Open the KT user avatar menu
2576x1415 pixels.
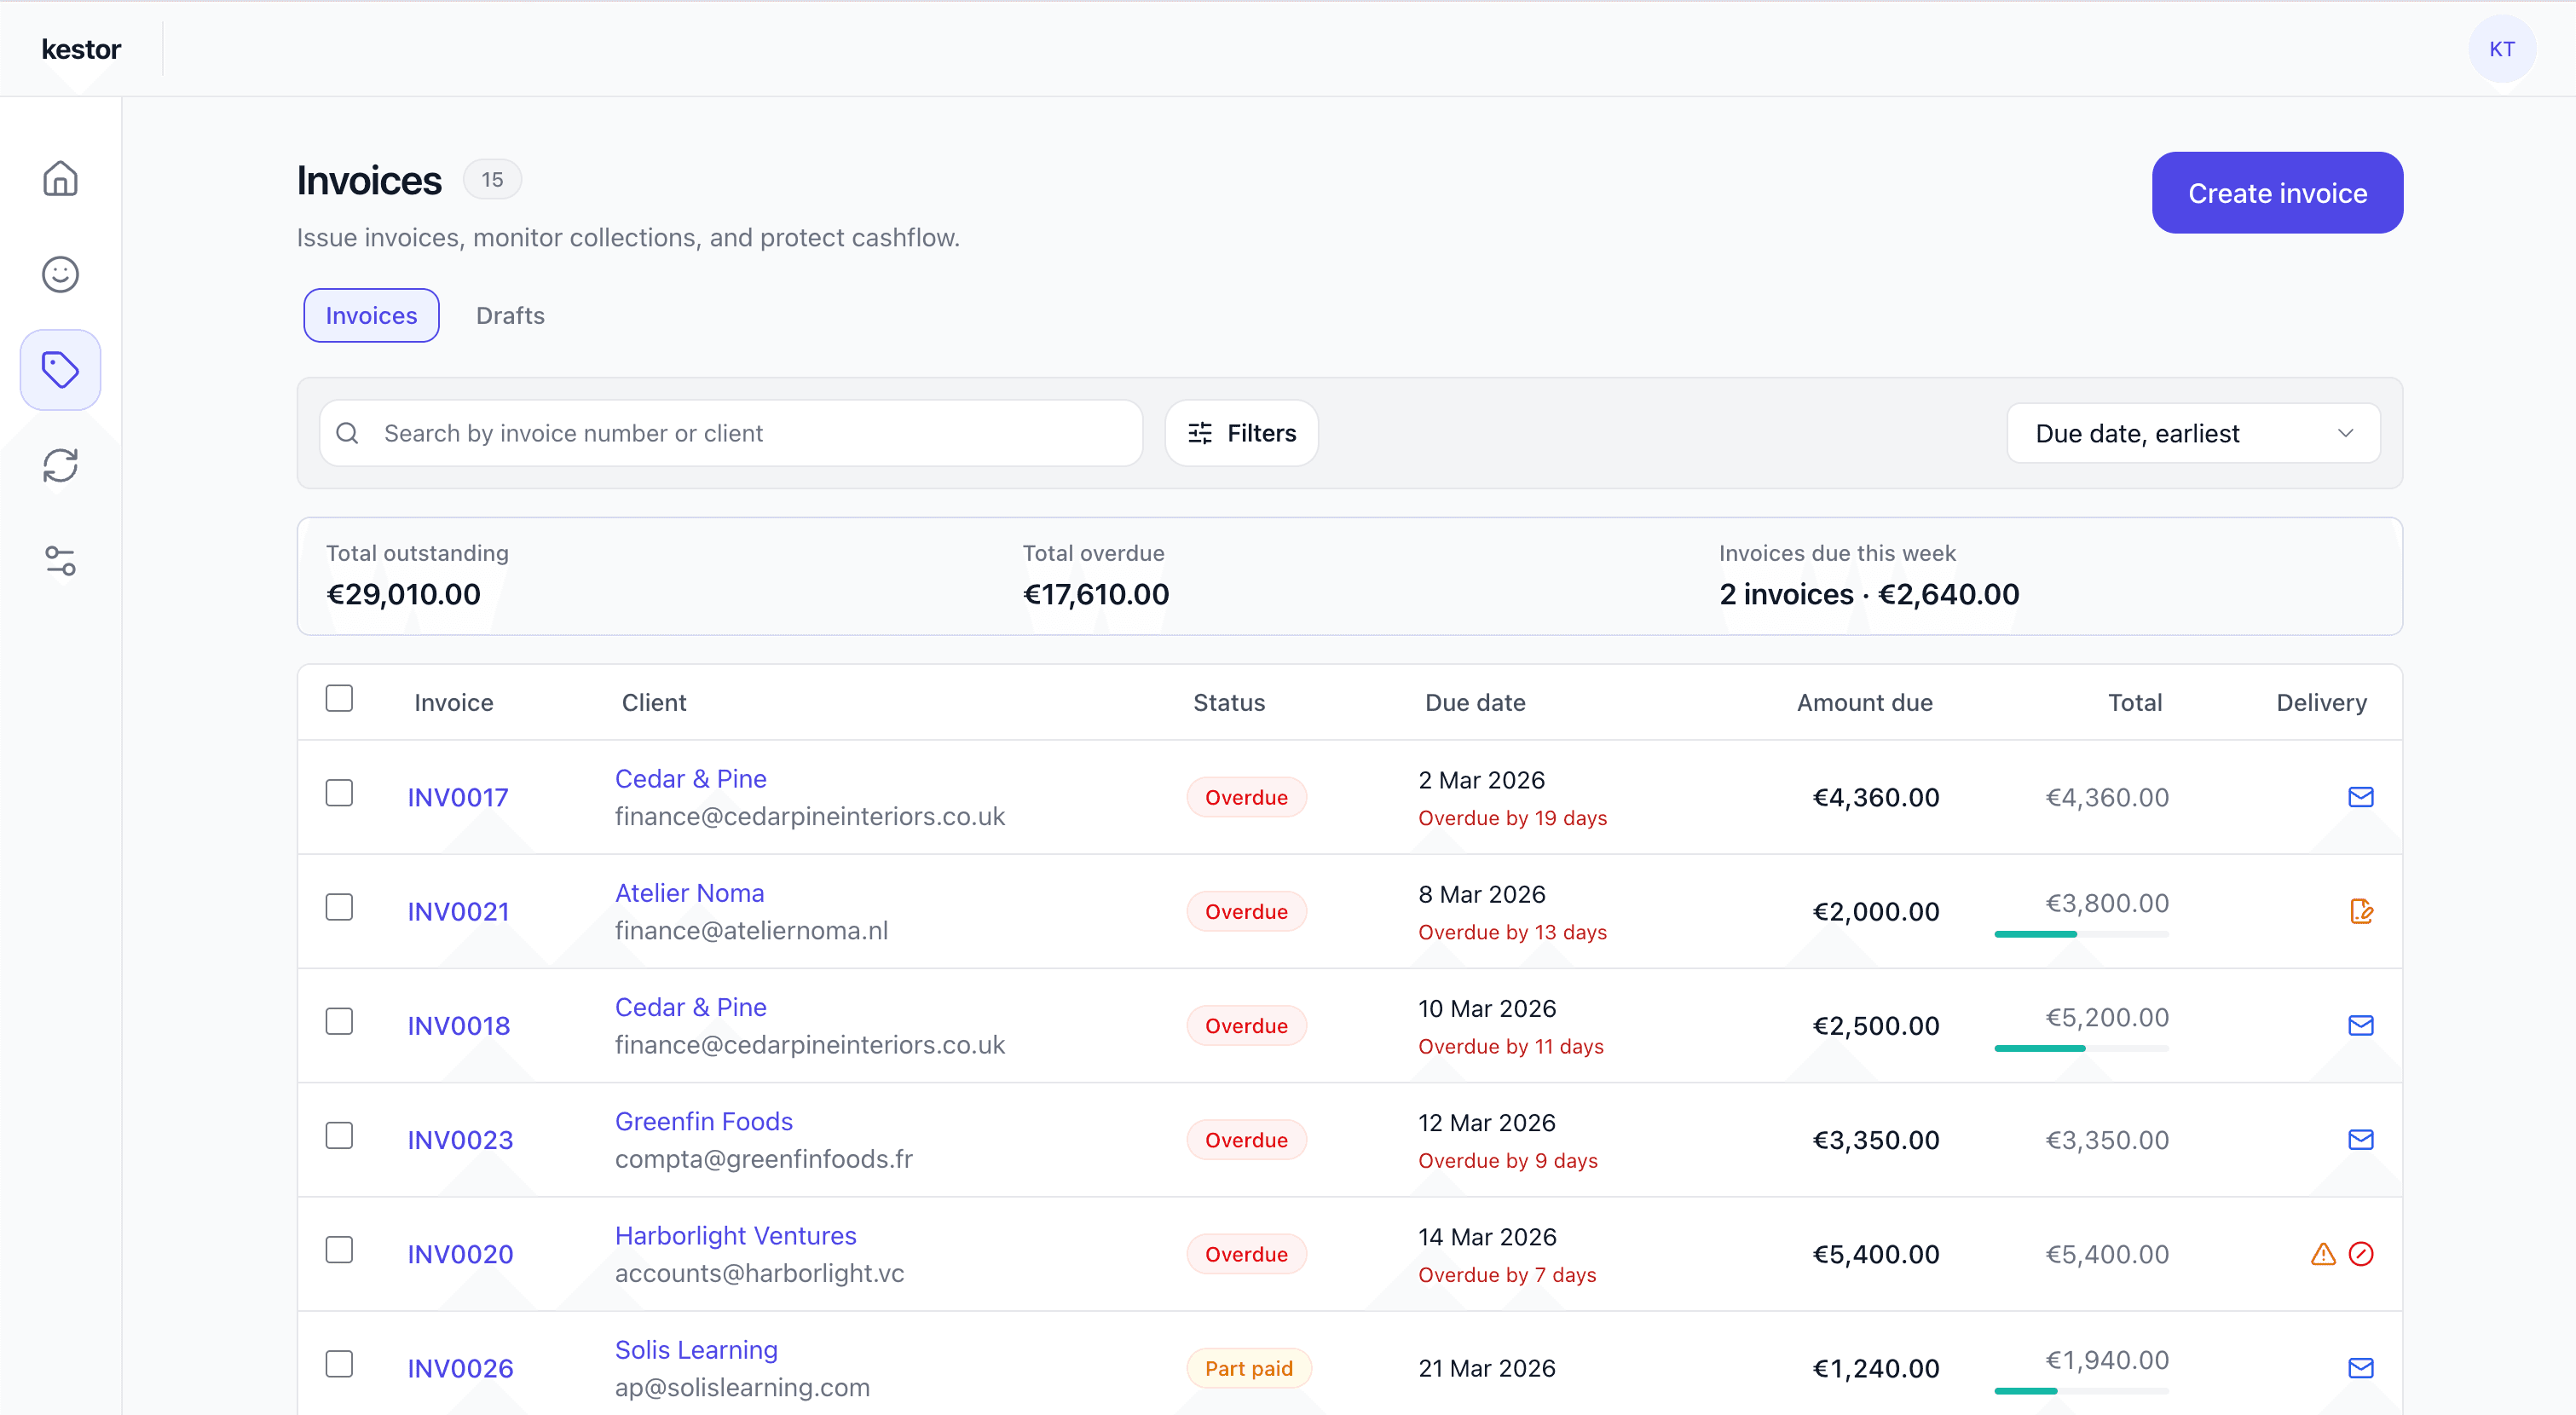pos(2501,49)
